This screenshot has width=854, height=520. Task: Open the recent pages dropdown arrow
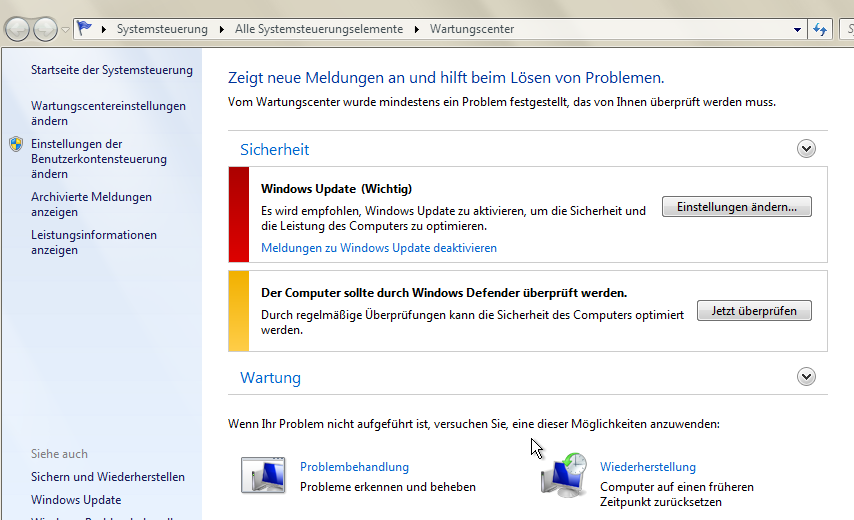point(65,30)
